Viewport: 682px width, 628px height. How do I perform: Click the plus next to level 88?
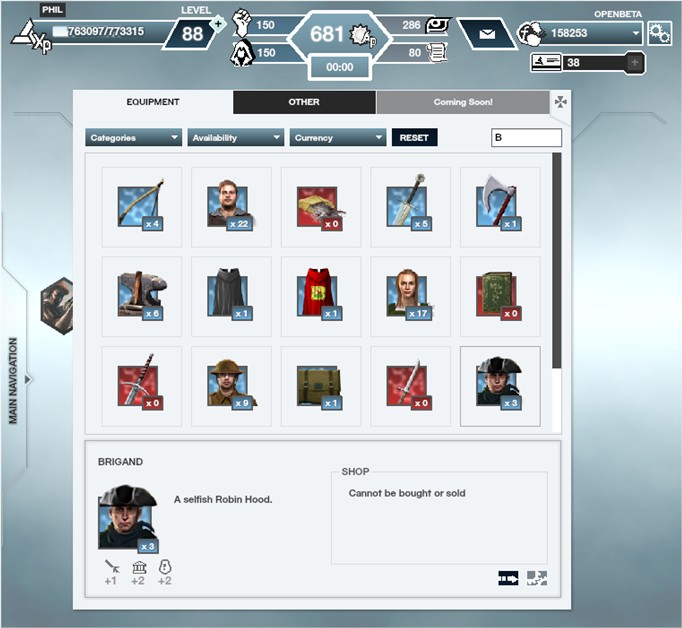218,24
